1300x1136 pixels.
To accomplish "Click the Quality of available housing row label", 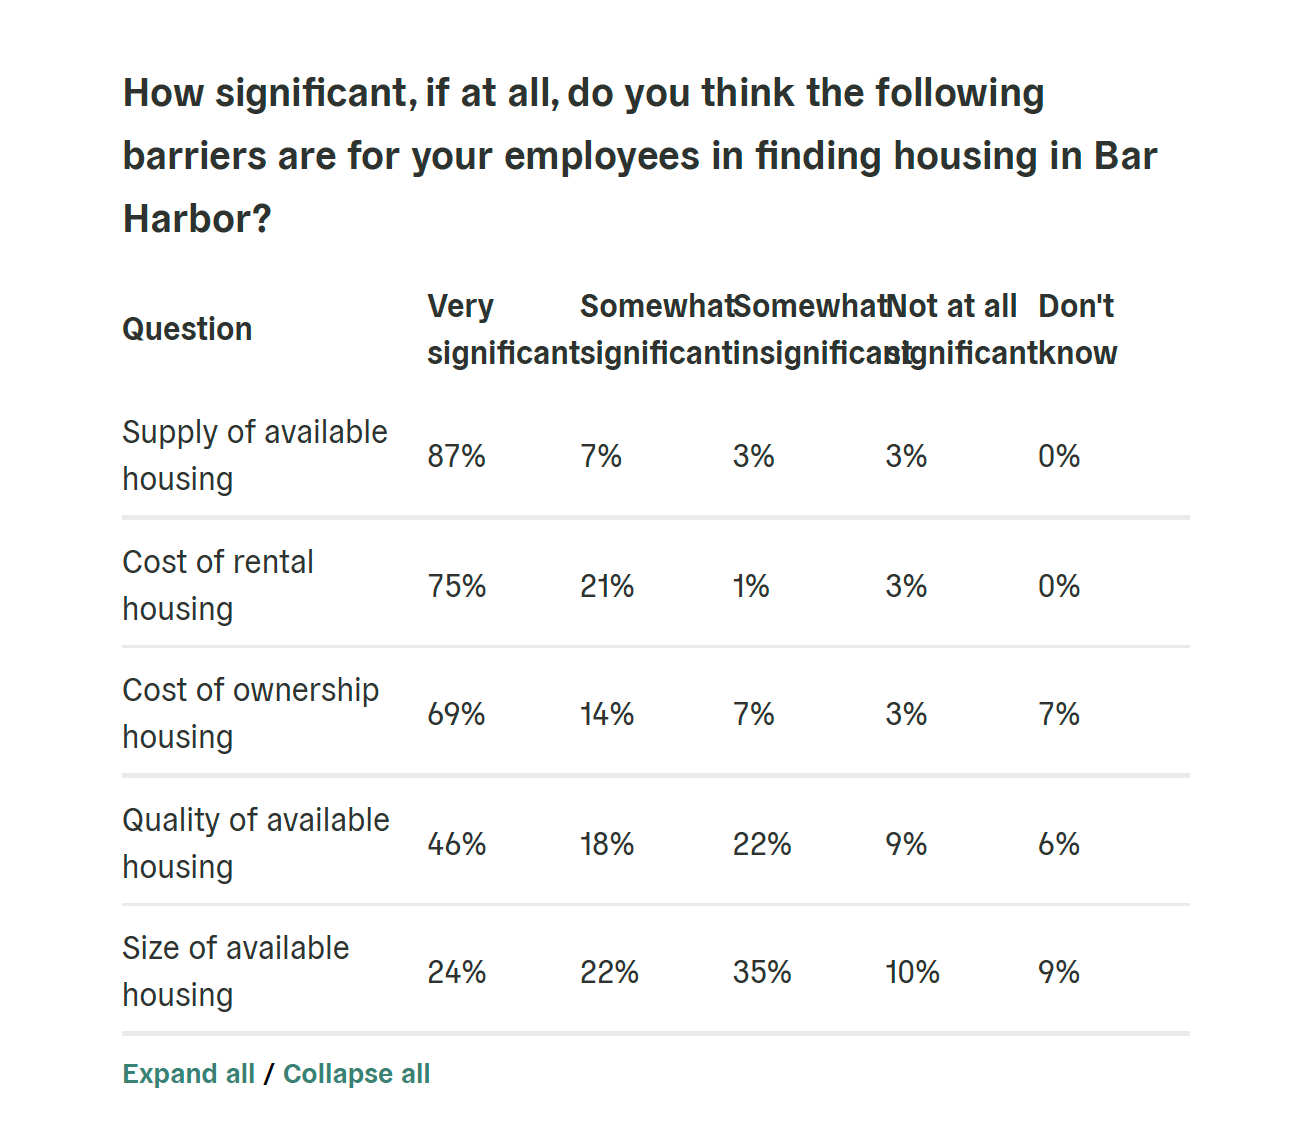I will [x=256, y=843].
